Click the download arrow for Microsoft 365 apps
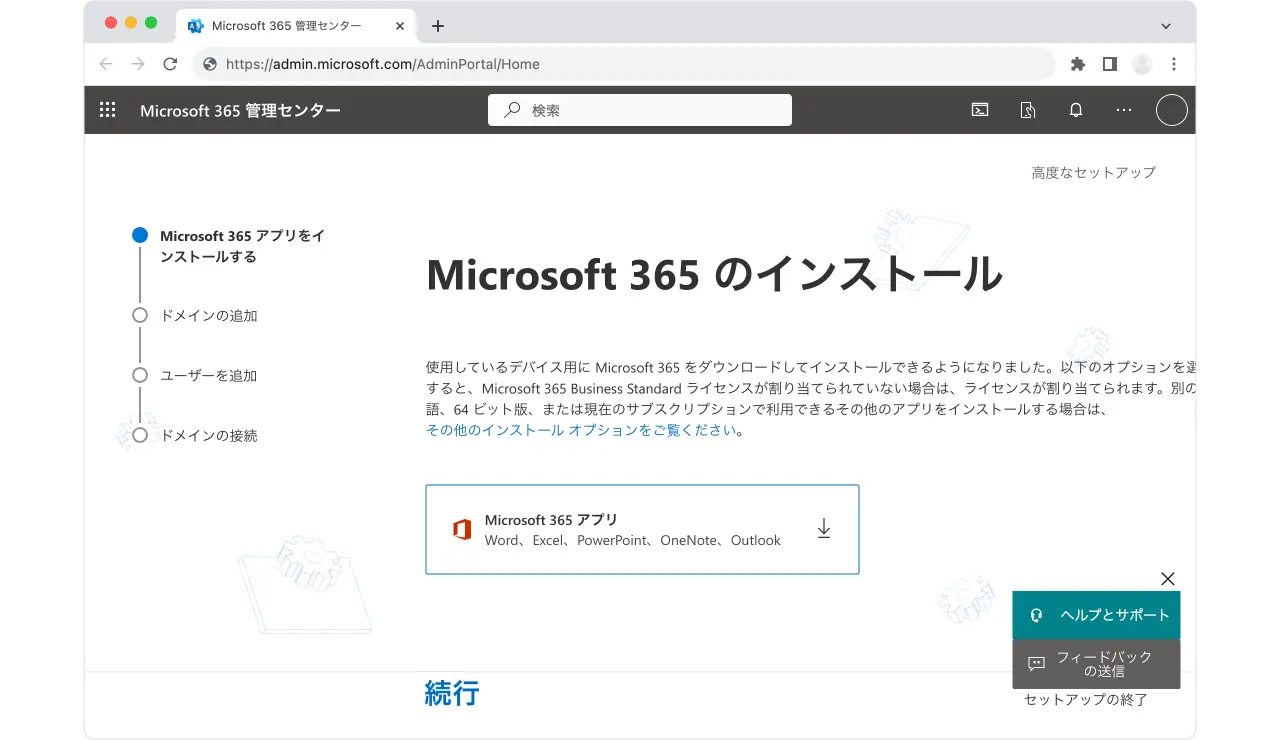 pos(824,529)
